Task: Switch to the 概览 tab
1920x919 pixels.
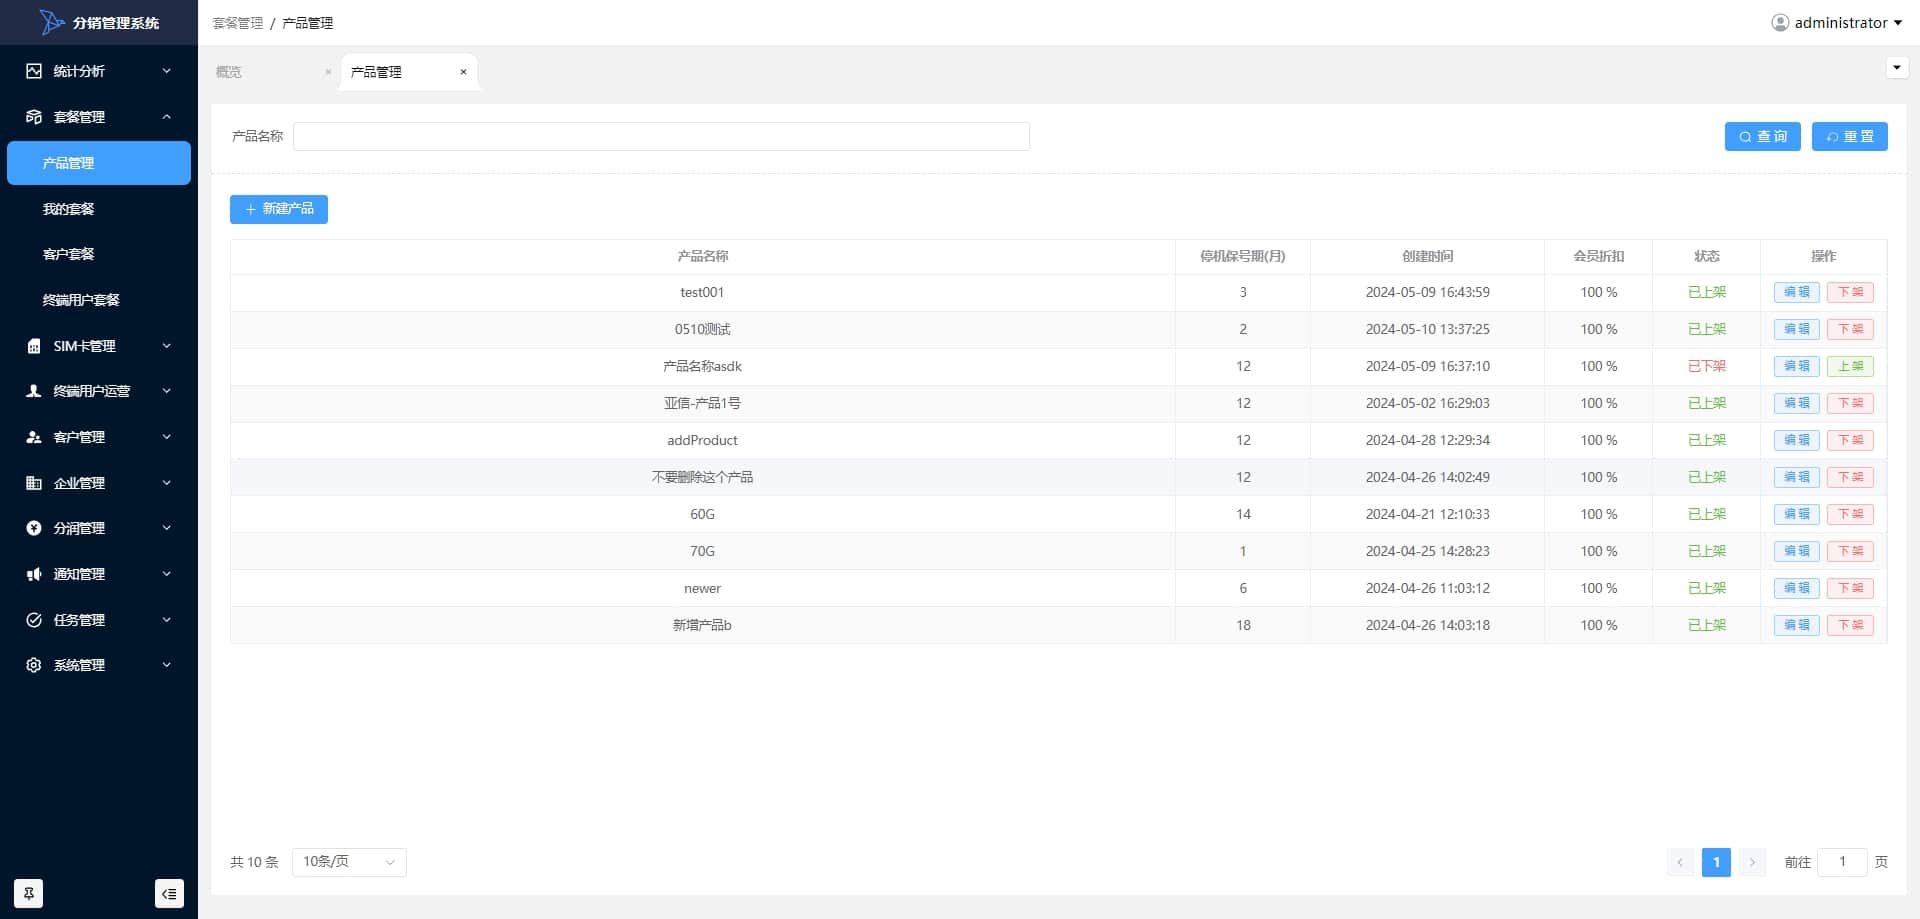Action: click(x=229, y=72)
